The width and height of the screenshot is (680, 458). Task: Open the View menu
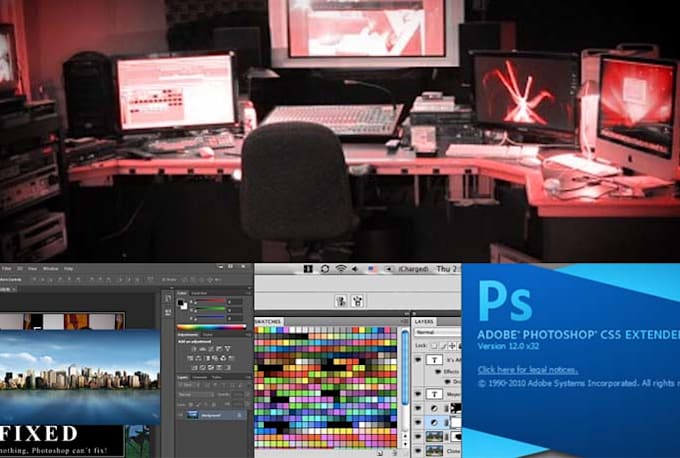(x=33, y=269)
